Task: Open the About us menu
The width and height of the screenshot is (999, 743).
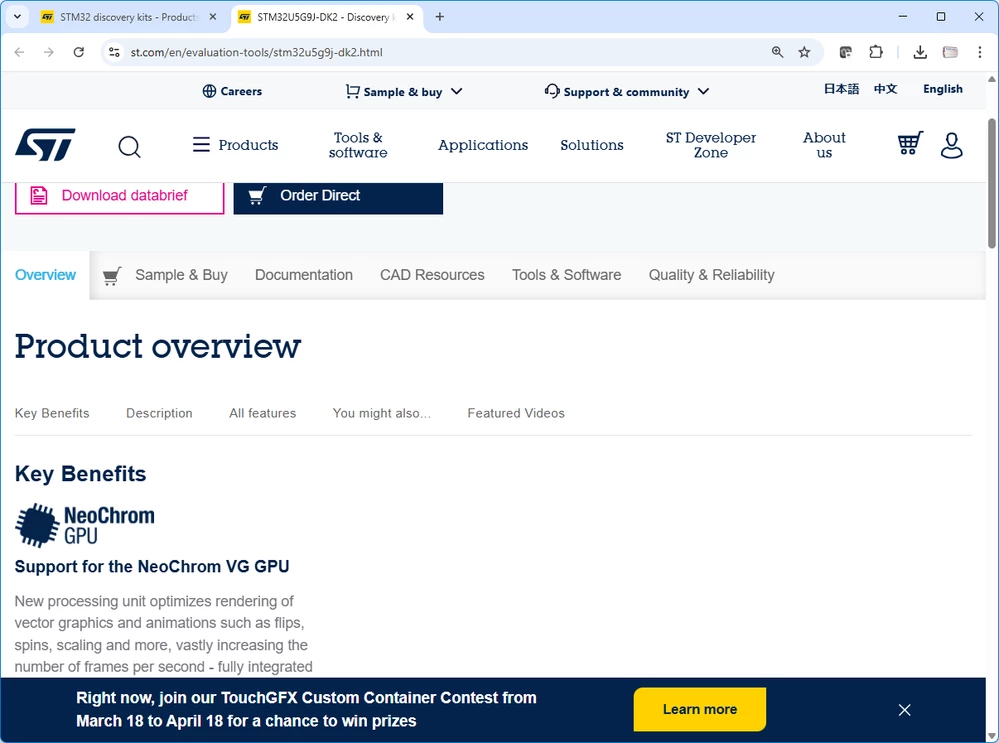Action: pyautogui.click(x=824, y=145)
